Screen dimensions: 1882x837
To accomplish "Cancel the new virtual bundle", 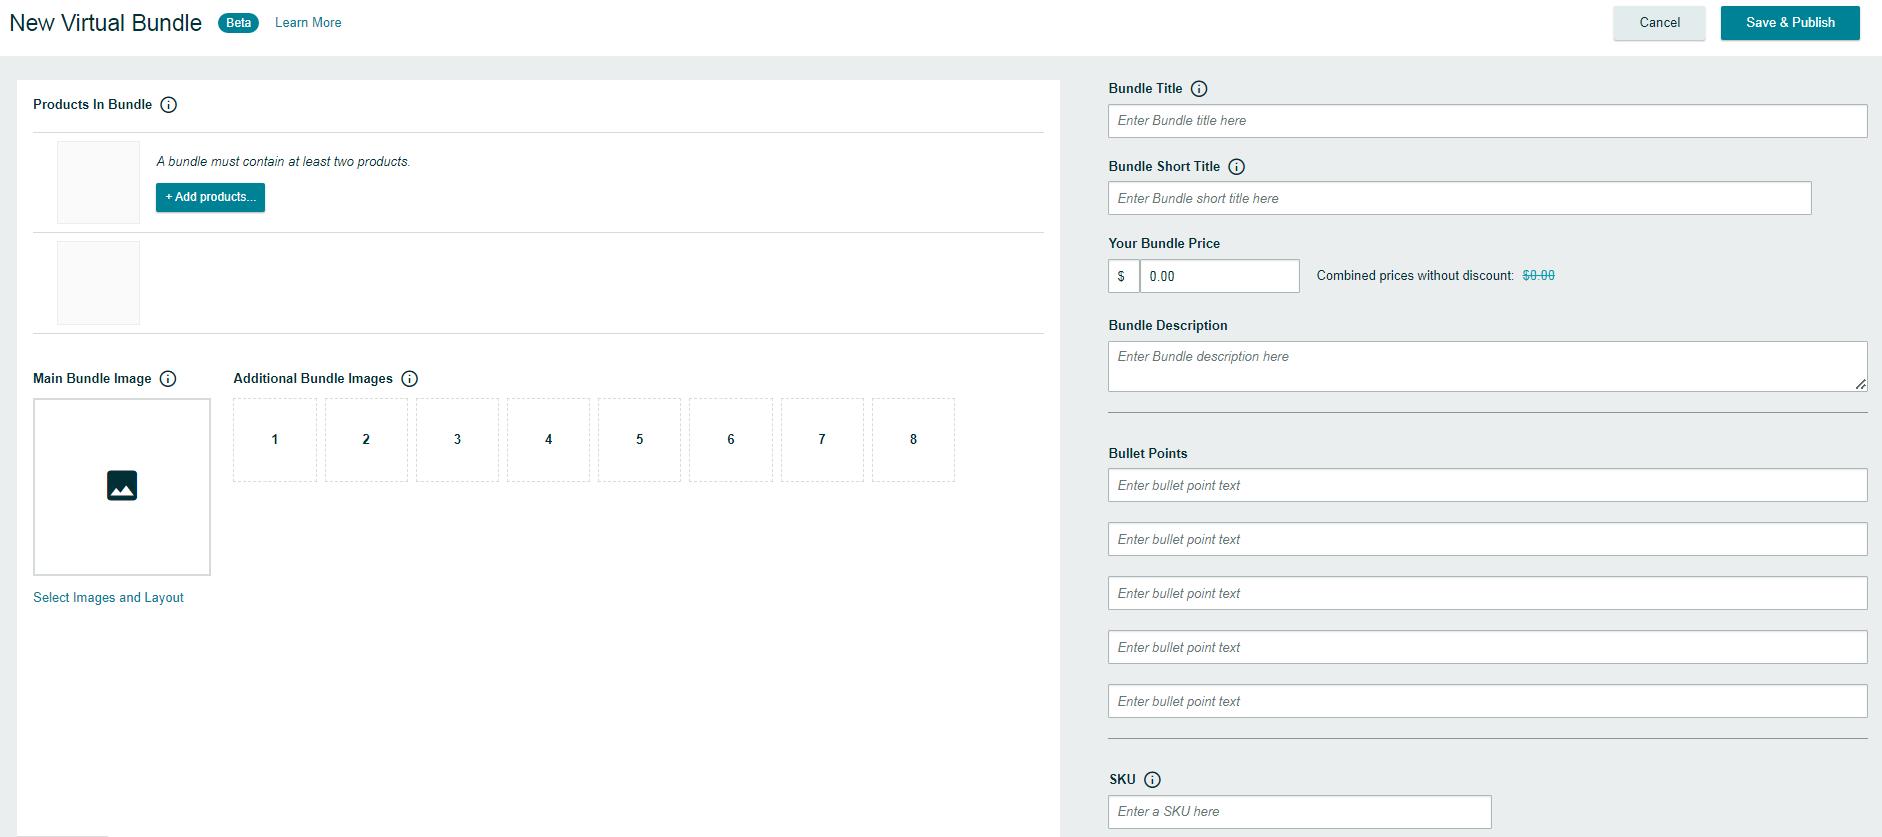I will pyautogui.click(x=1659, y=23).
